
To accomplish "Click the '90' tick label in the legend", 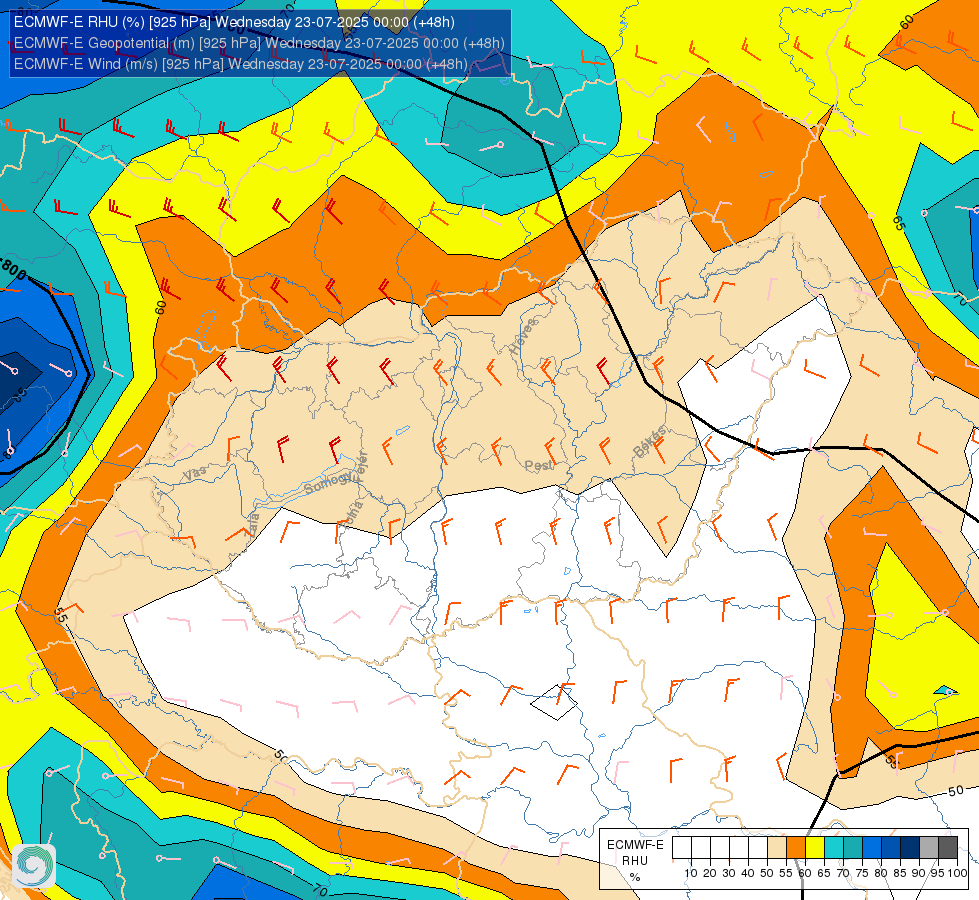I will (x=919, y=873).
